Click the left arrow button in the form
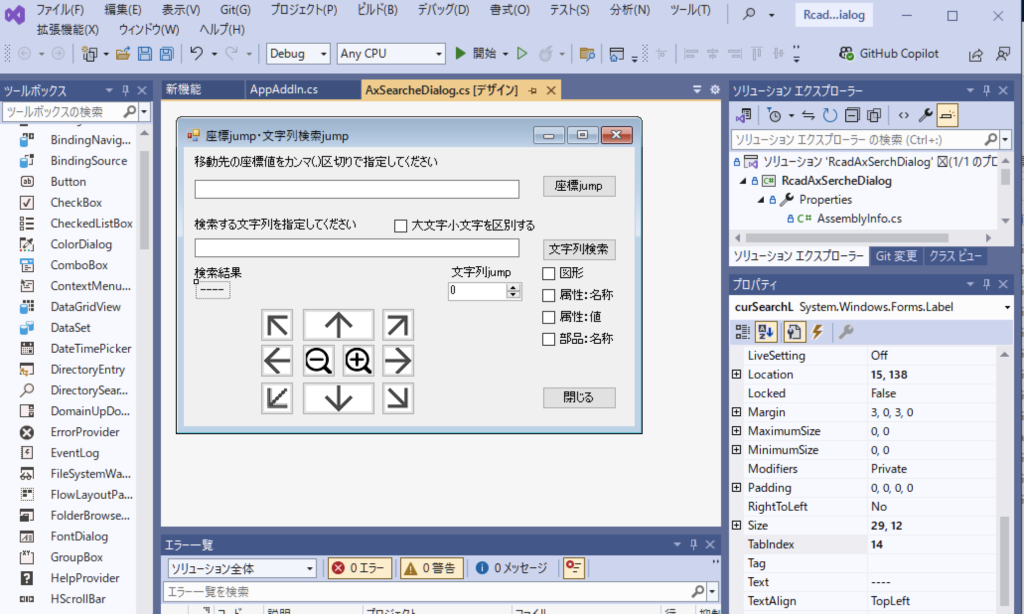This screenshot has width=1024, height=614. pyautogui.click(x=277, y=361)
